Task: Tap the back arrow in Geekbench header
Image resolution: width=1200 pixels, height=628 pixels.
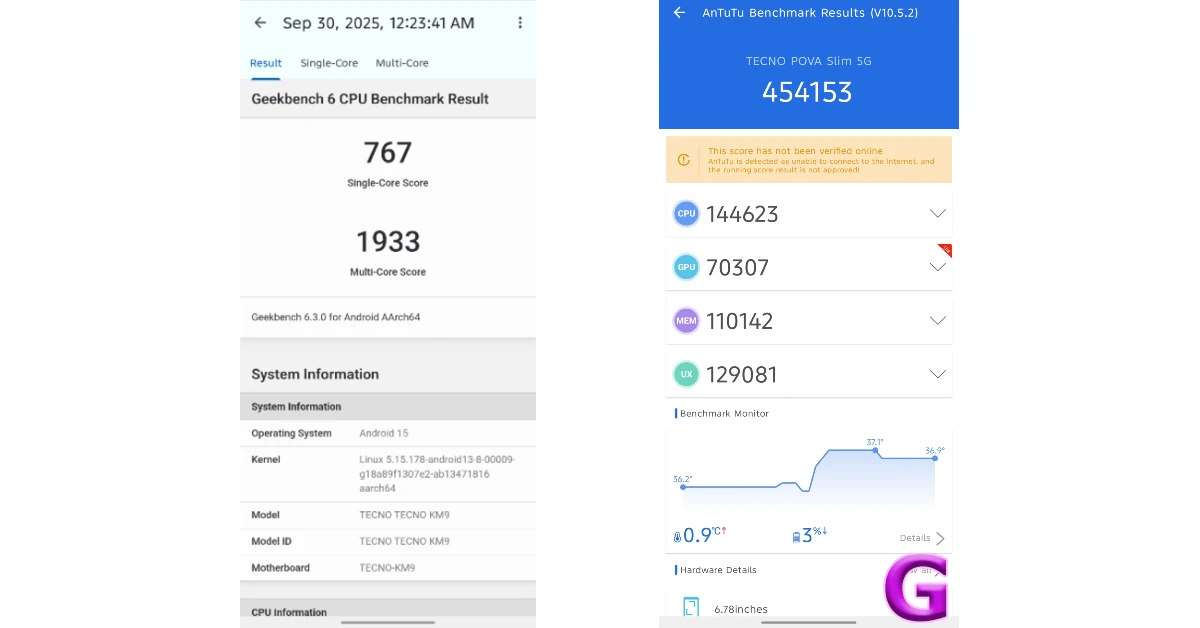Action: click(260, 23)
